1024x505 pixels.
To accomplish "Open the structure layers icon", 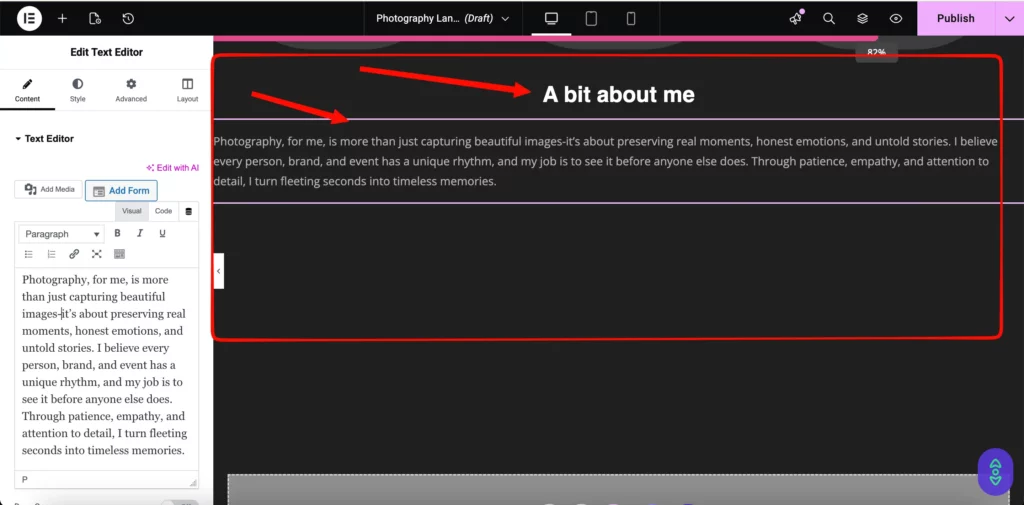I will pyautogui.click(x=863, y=18).
